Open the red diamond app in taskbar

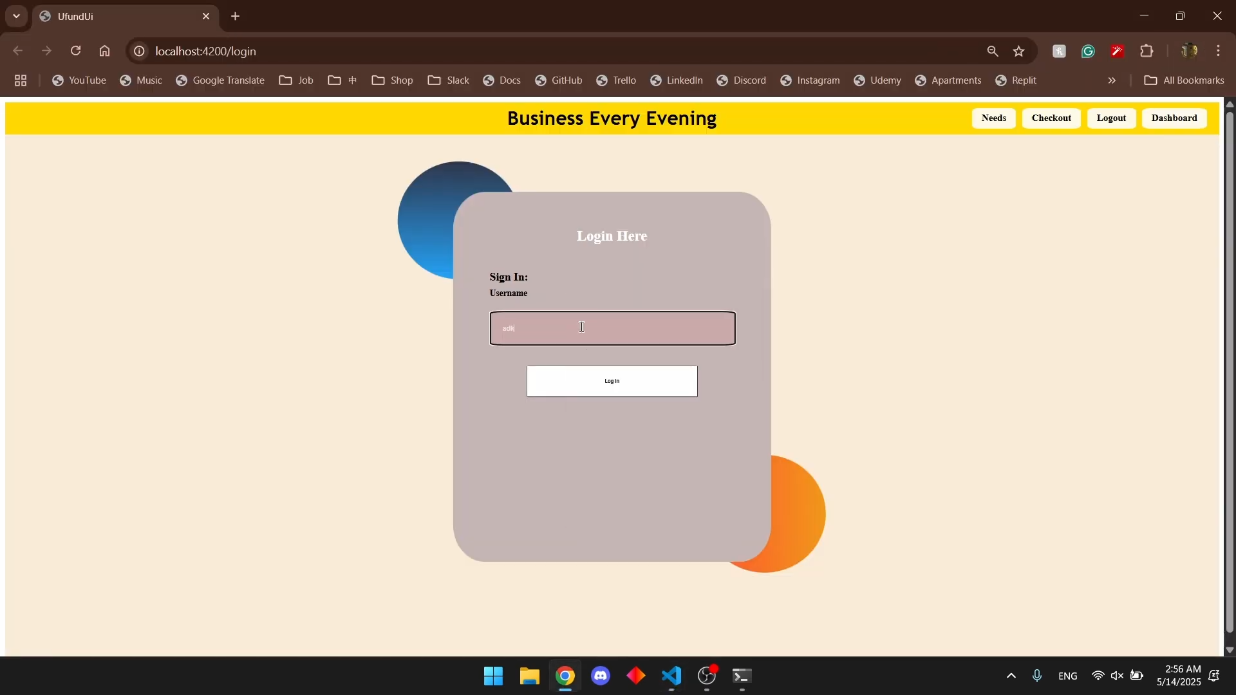(x=636, y=676)
